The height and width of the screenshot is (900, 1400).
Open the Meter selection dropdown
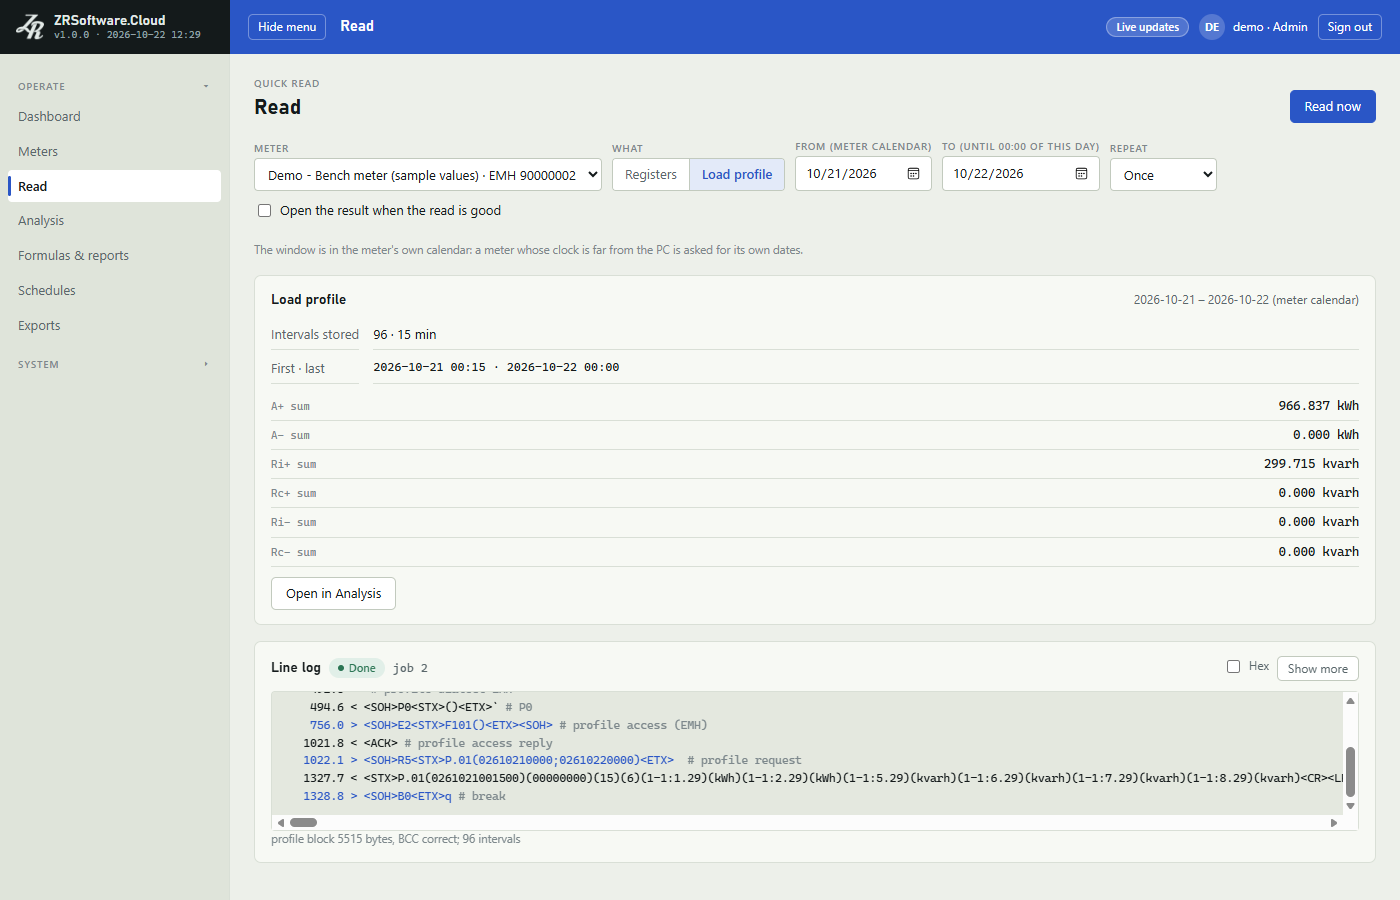[428, 175]
